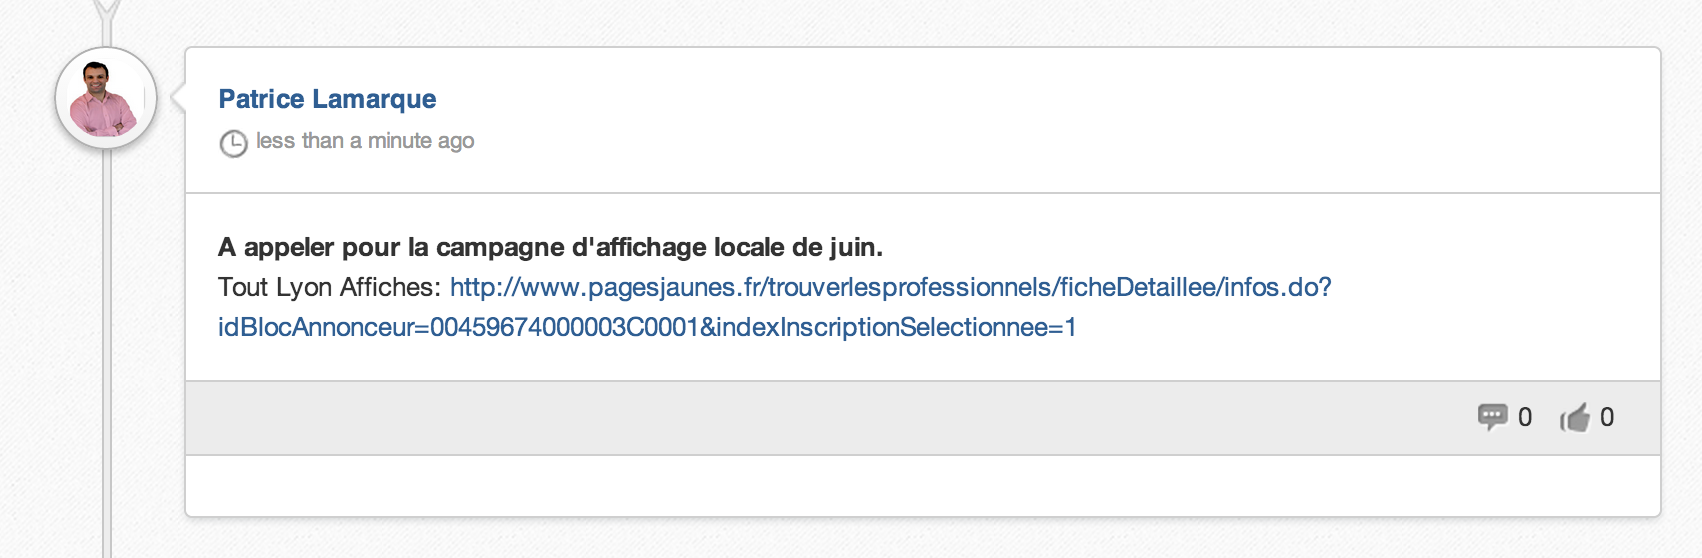The image size is (1702, 558).
Task: Click the Patrice Lamarque author name
Action: click(327, 99)
